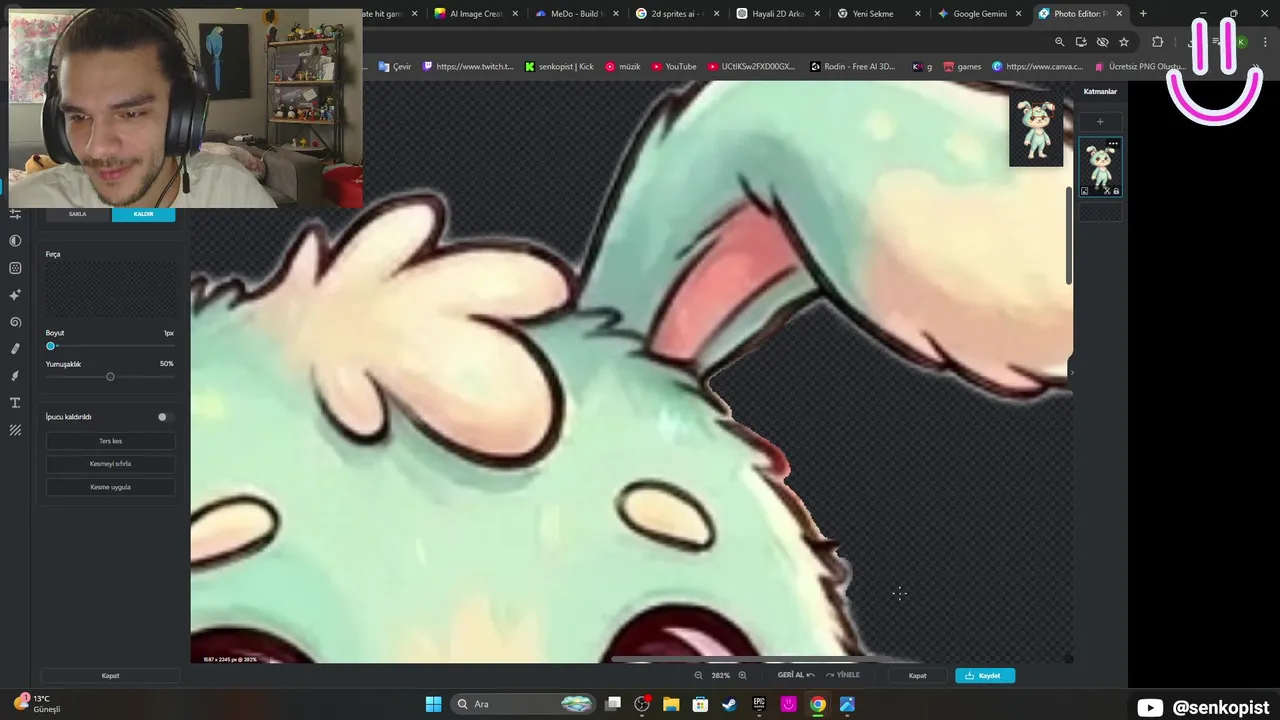Click the navigator preview thumbnail

point(1036,131)
